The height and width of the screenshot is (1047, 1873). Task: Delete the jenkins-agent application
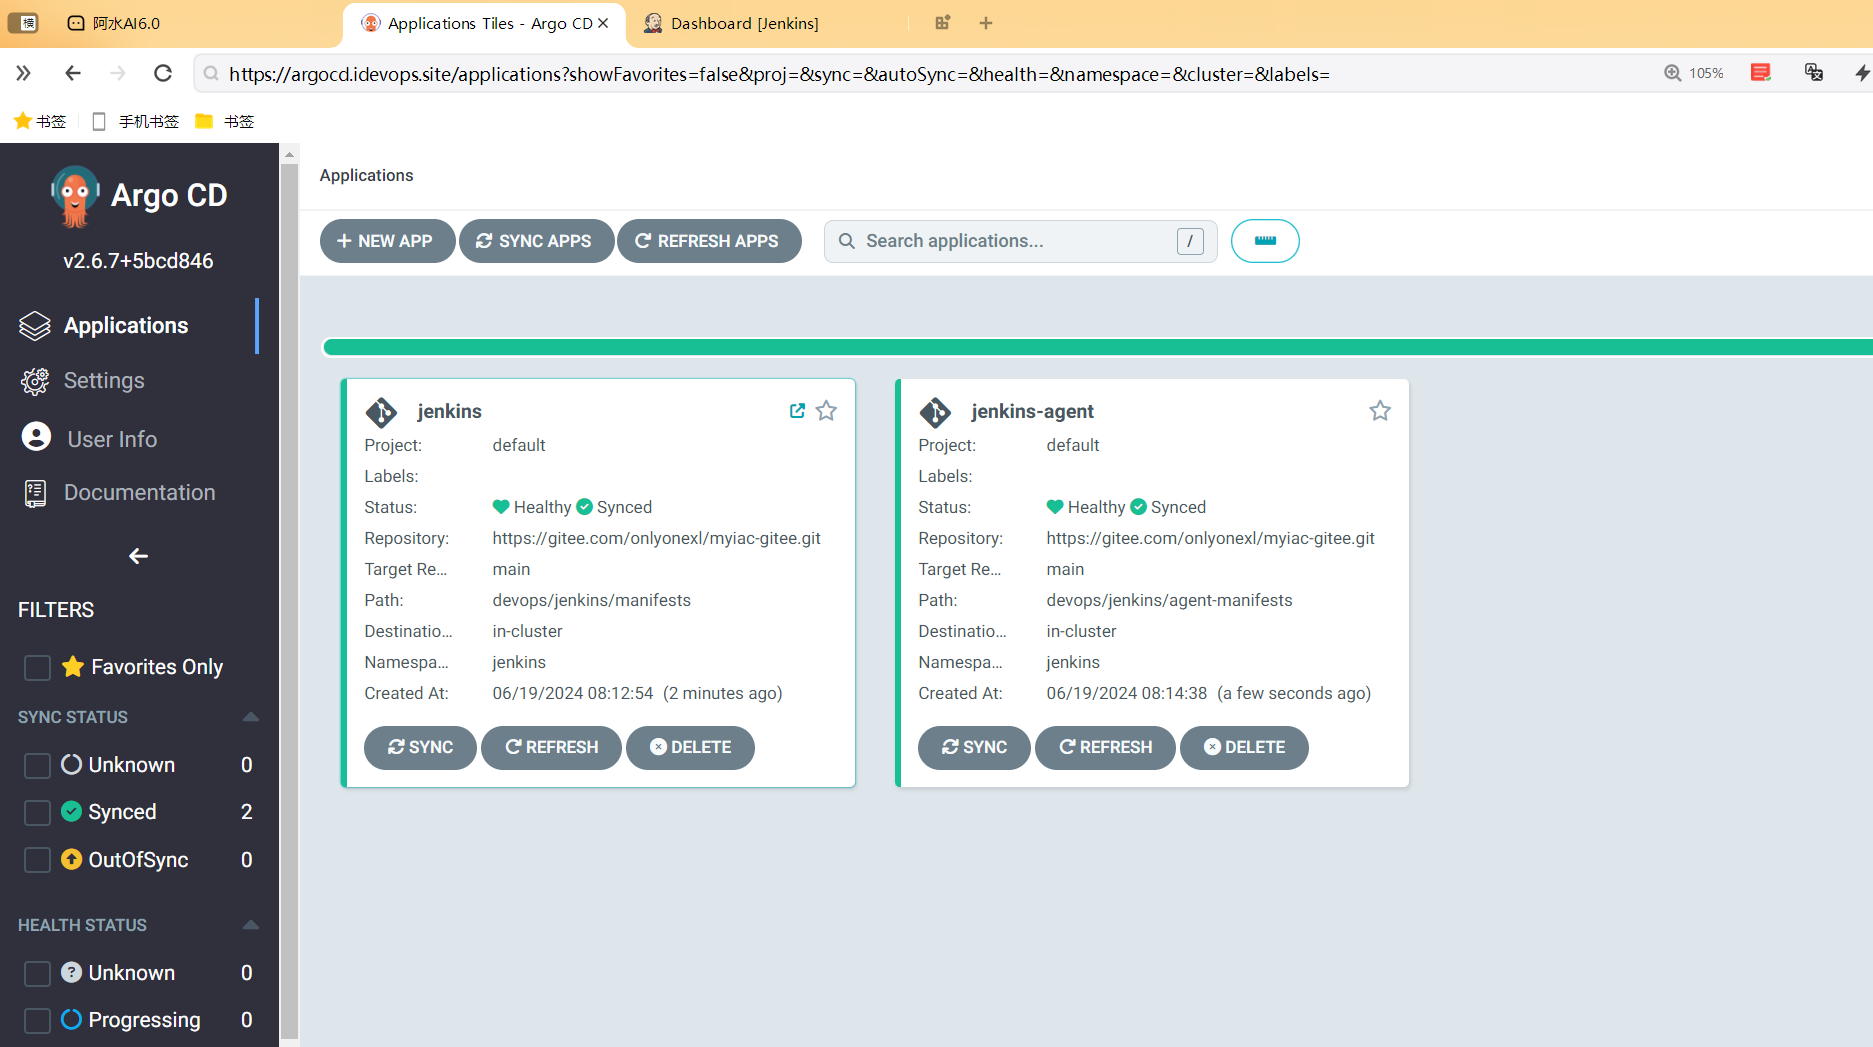point(1244,747)
